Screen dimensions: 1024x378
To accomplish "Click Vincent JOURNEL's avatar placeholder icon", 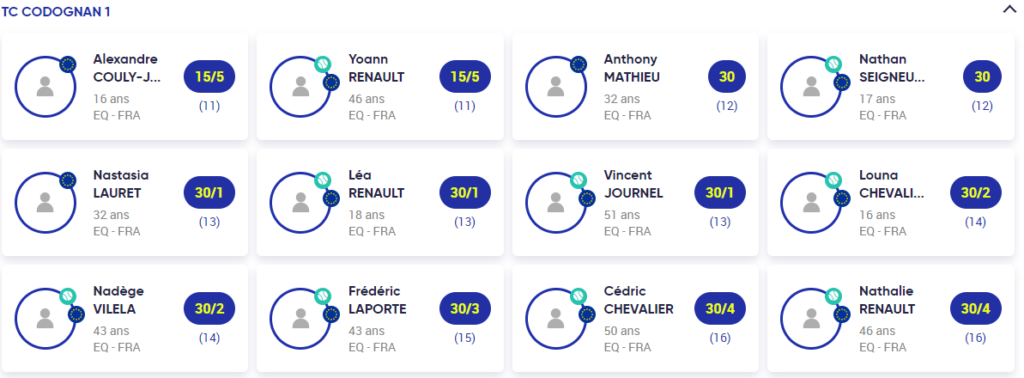I will (x=556, y=202).
